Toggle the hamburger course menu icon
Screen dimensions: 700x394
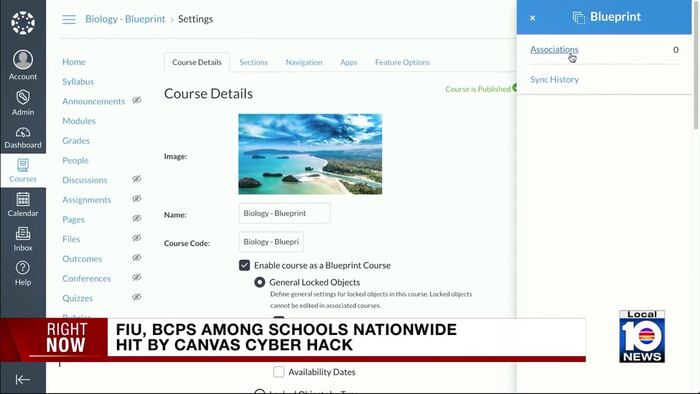click(69, 19)
